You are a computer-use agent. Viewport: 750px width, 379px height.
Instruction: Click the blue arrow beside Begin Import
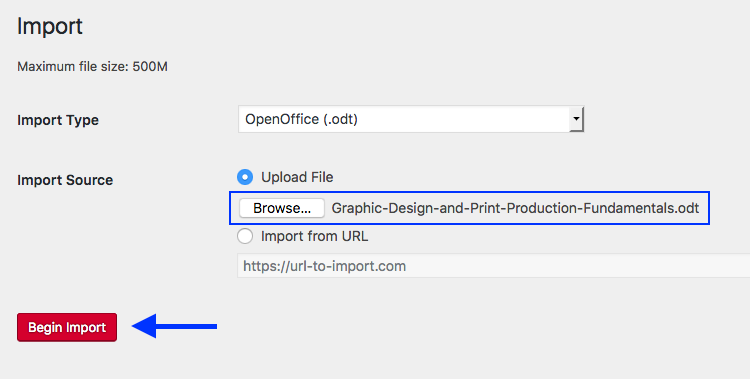(x=174, y=326)
